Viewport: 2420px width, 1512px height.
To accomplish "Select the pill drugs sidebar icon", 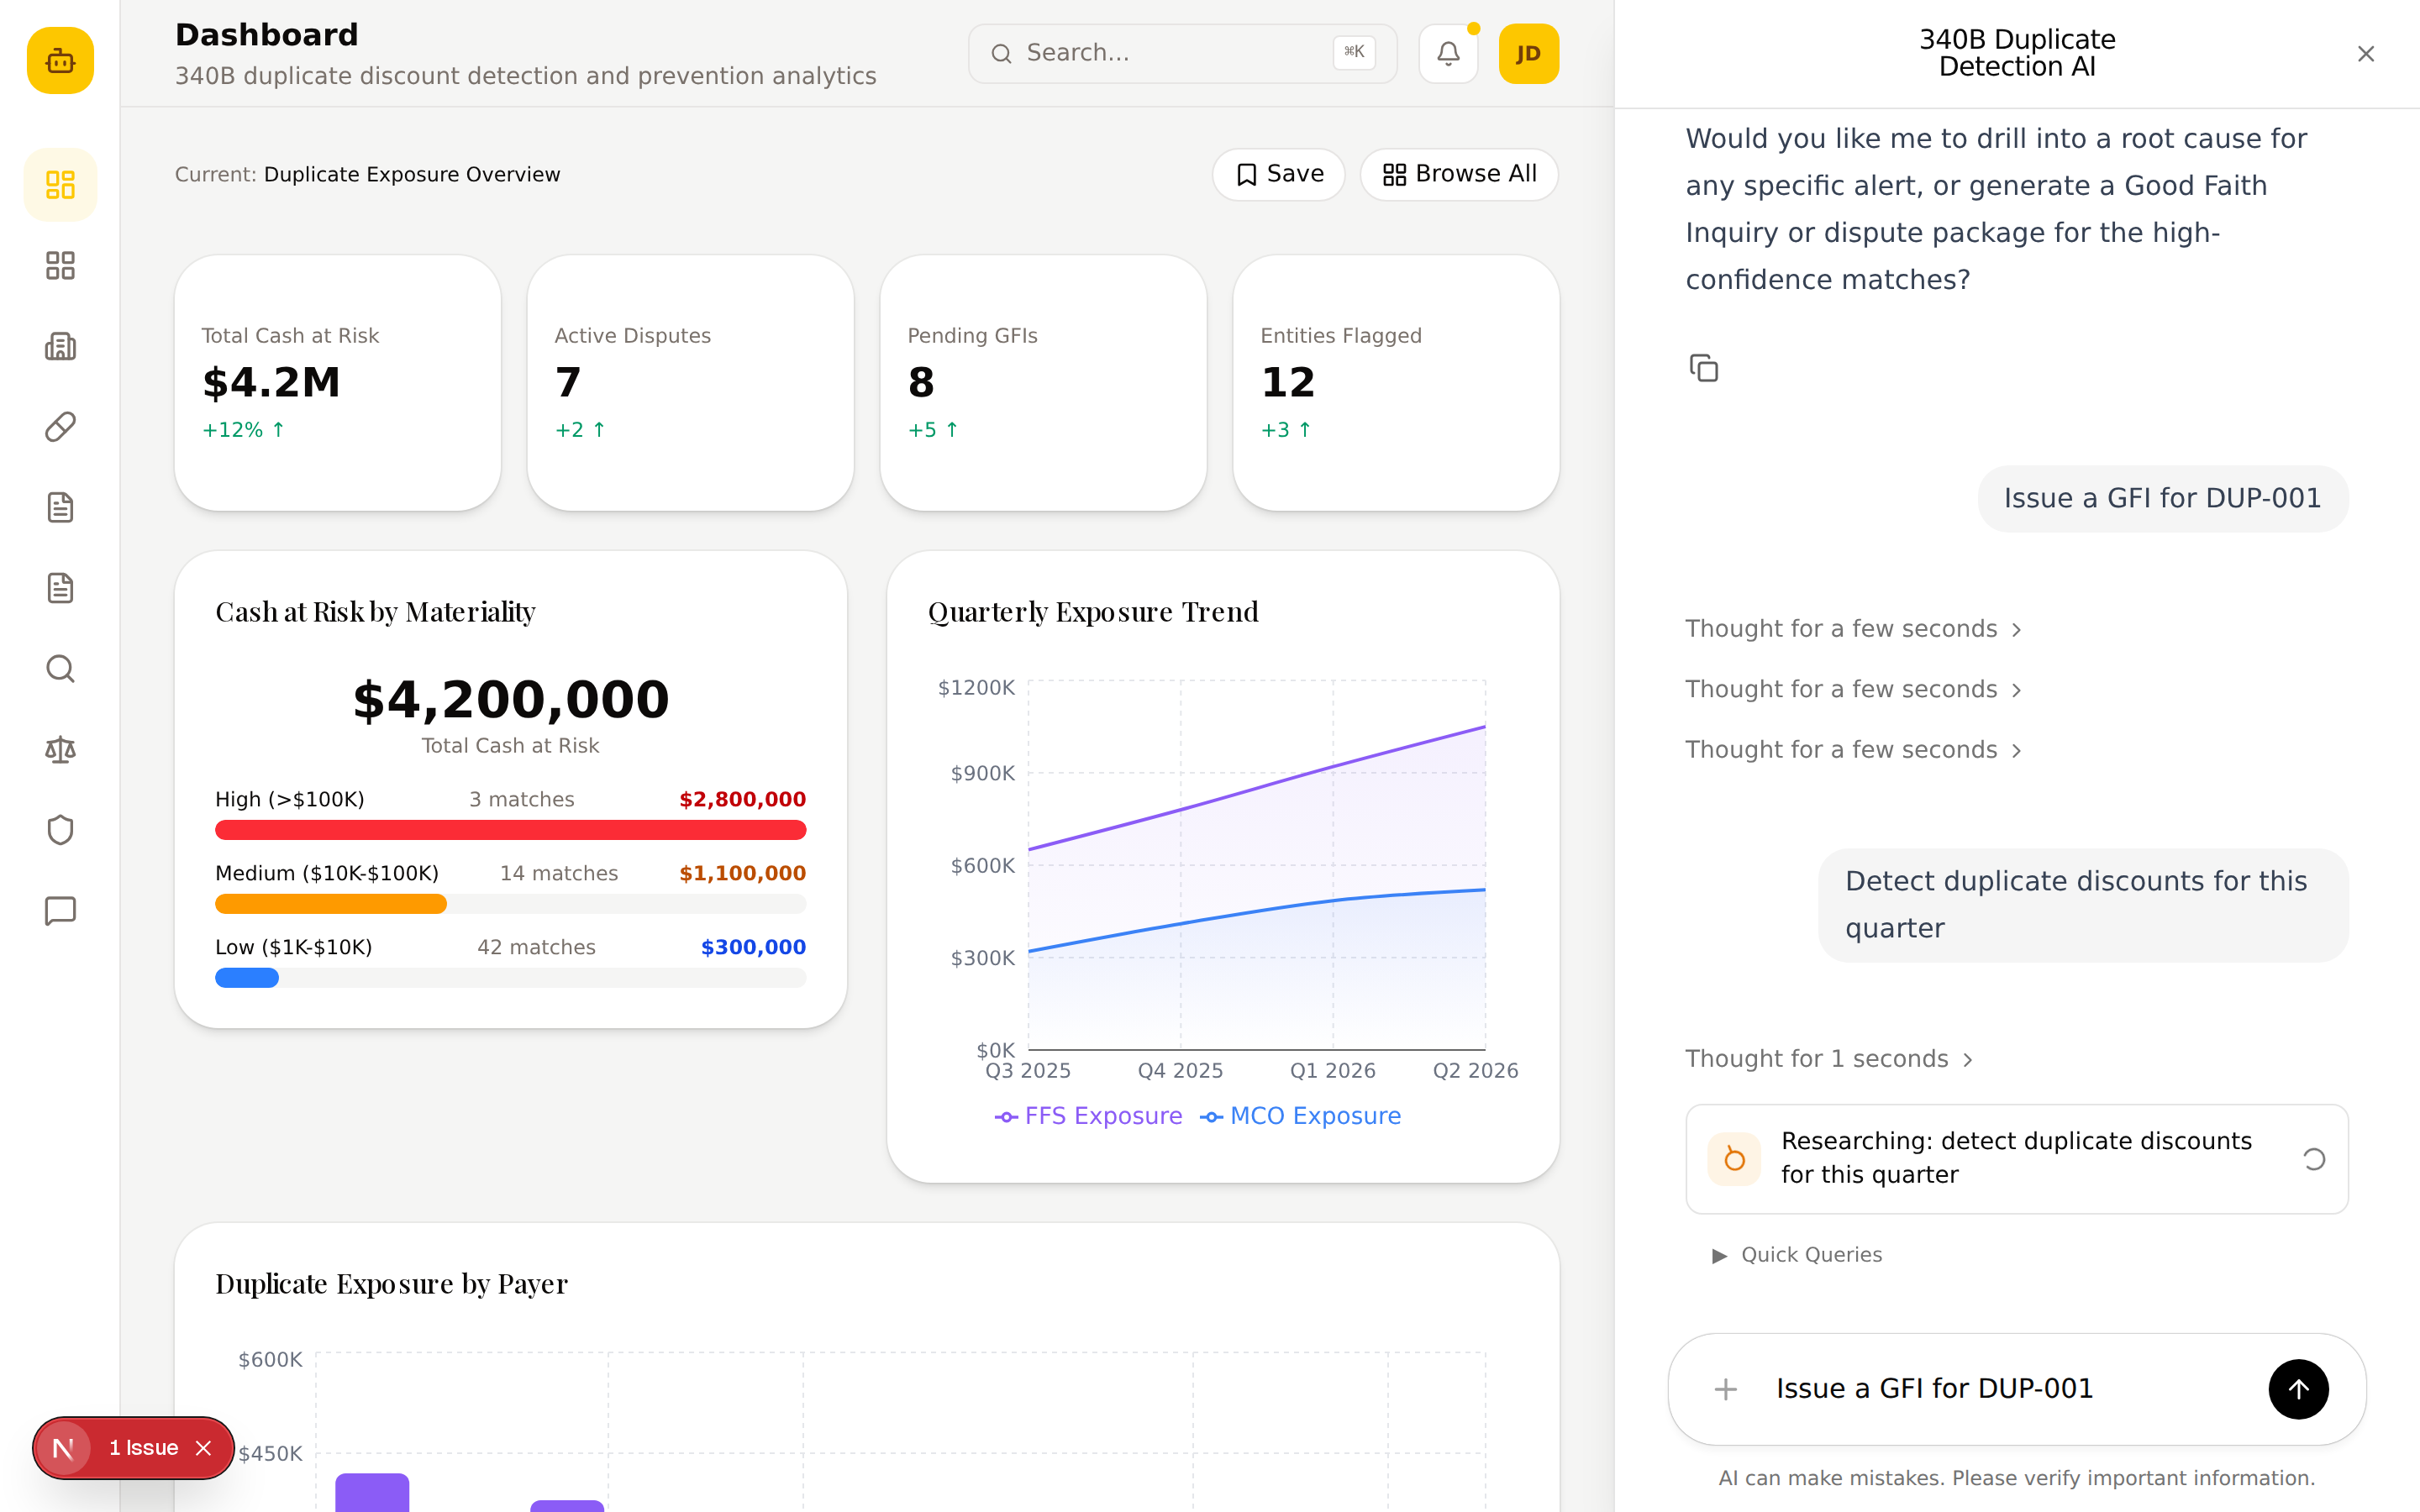I will click(60, 427).
